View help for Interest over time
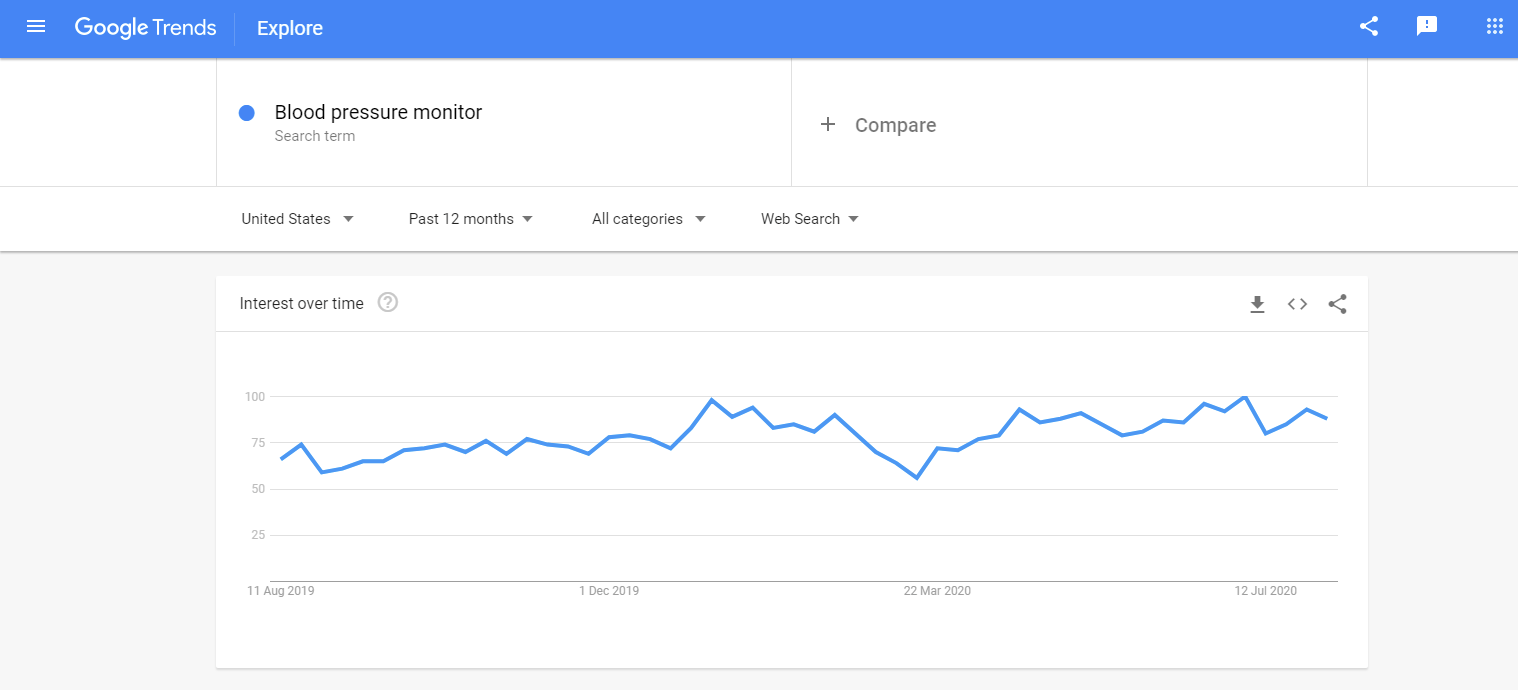Viewport: 1518px width, 690px height. [387, 301]
